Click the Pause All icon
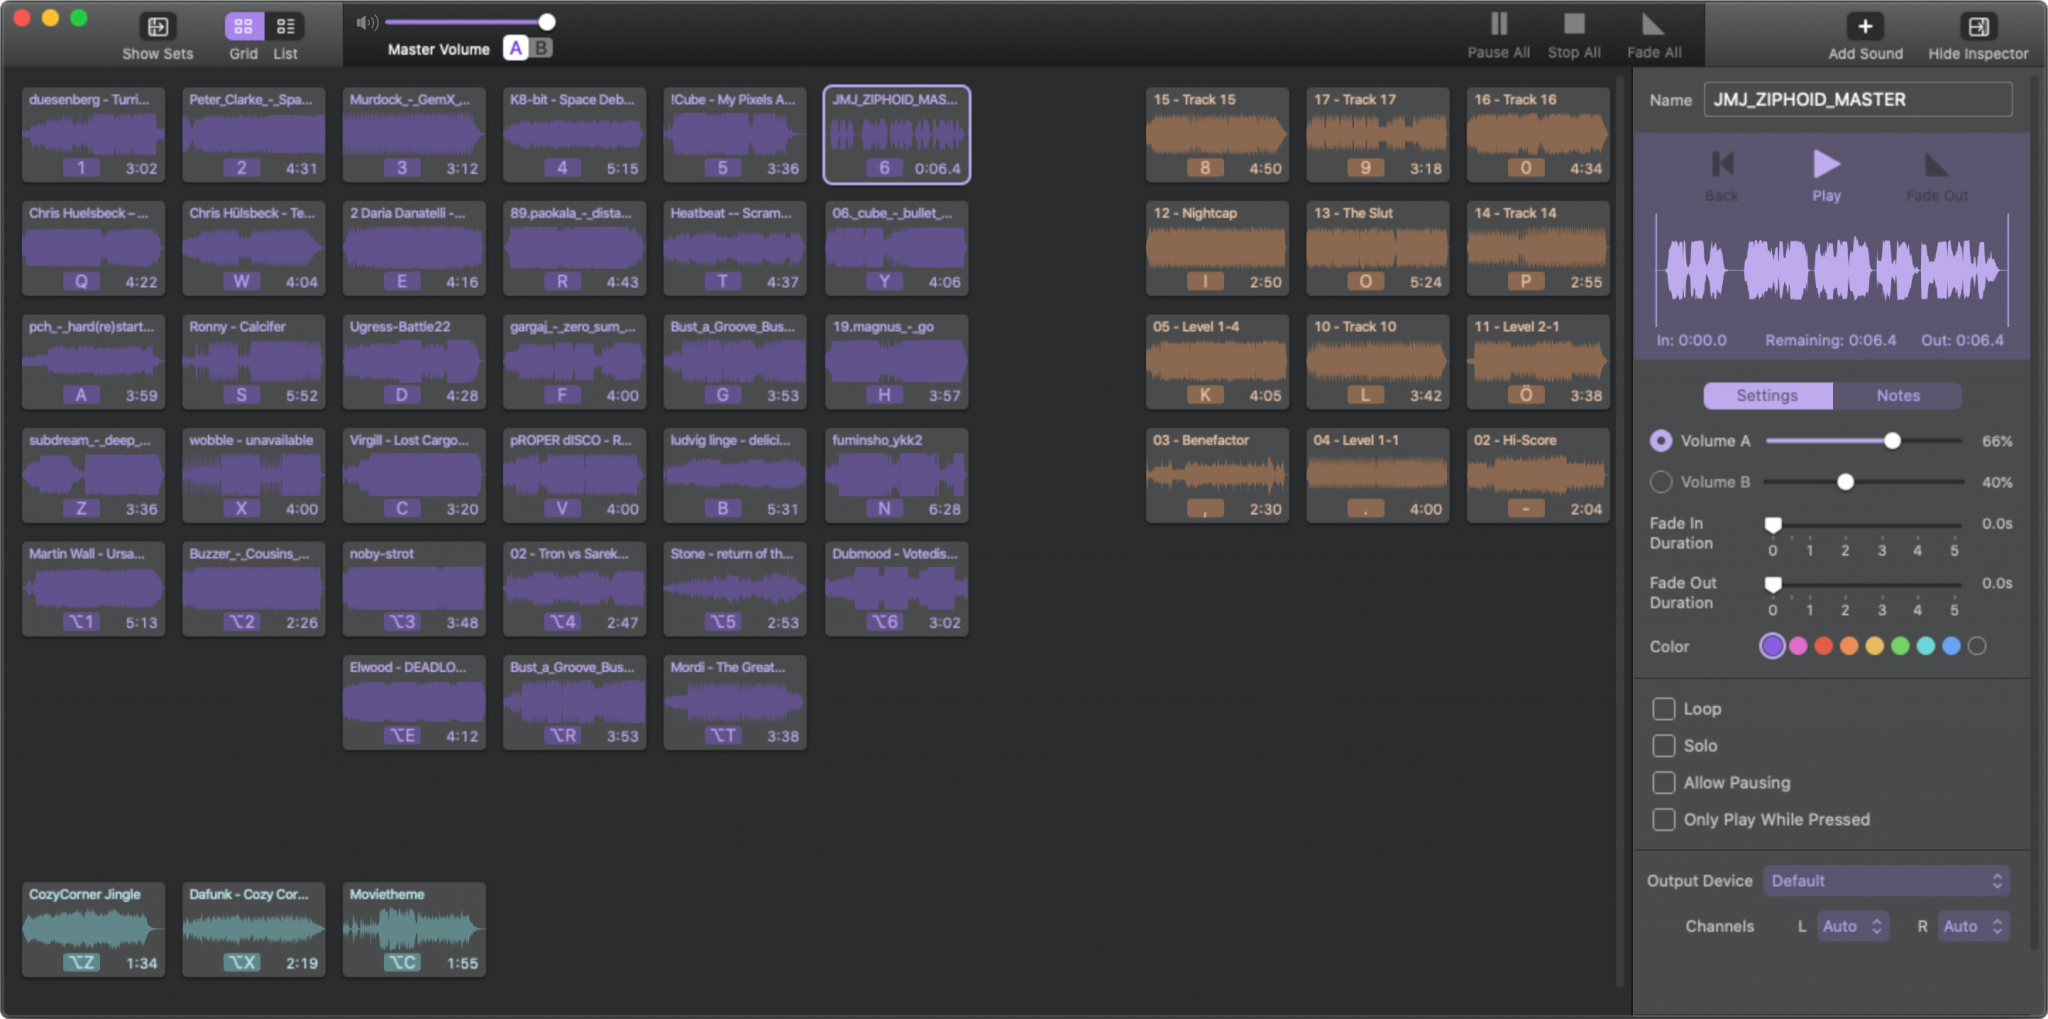The height and width of the screenshot is (1019, 2048). coord(1498,24)
